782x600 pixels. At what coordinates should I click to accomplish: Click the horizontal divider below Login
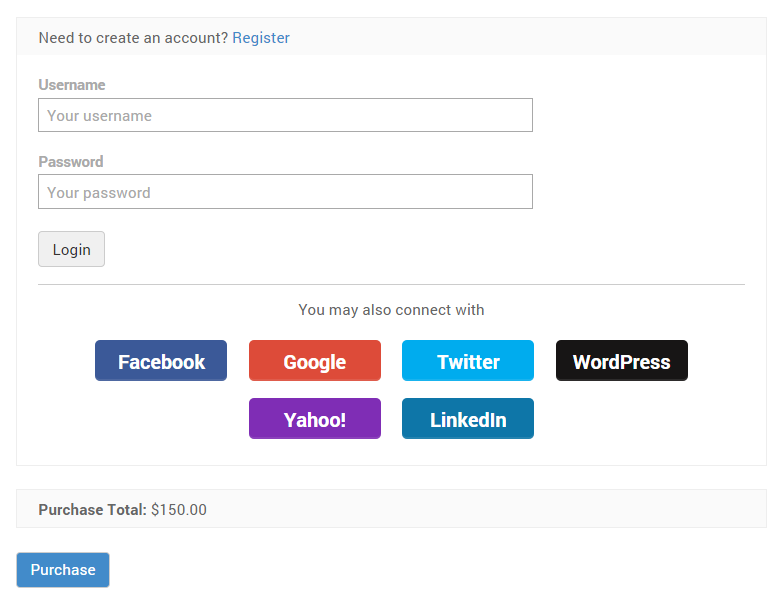pos(391,285)
